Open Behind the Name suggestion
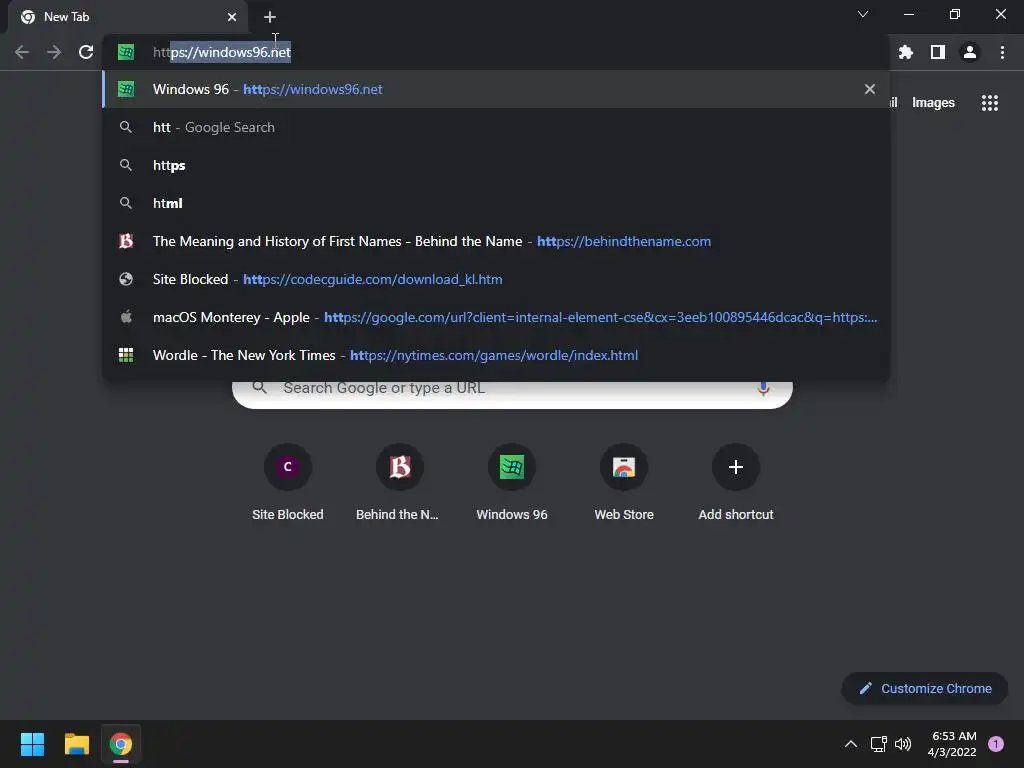This screenshot has width=1024, height=768. click(496, 241)
